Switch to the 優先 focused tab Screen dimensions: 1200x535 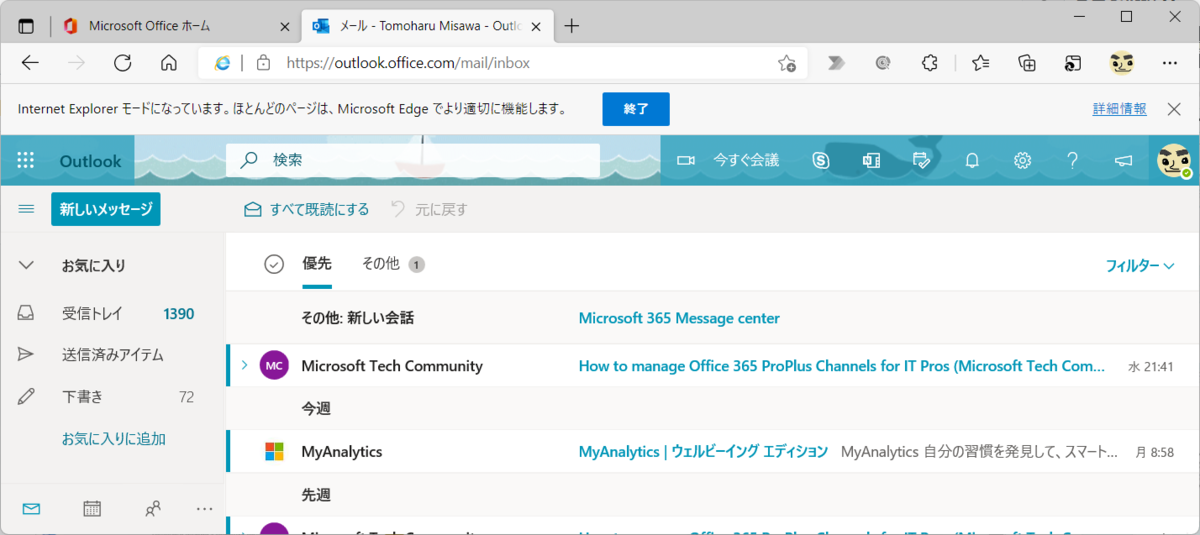(x=317, y=264)
